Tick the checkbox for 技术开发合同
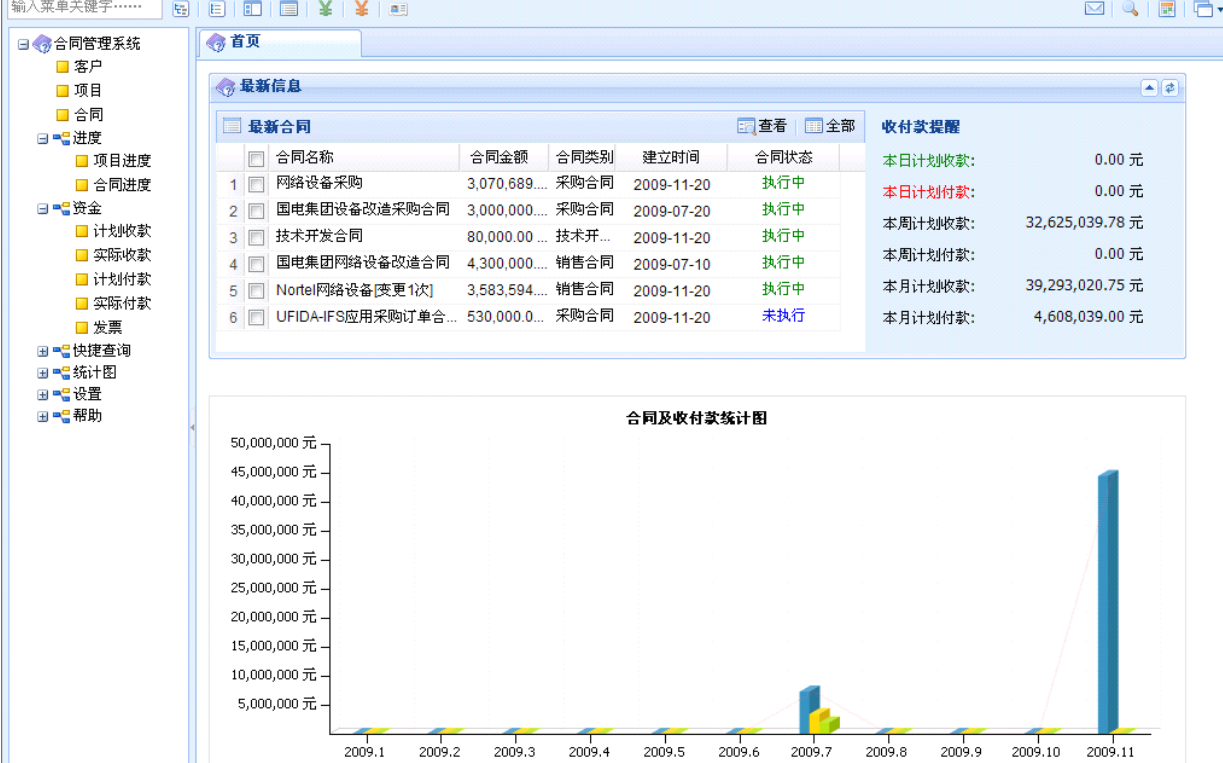The width and height of the screenshot is (1223, 763). coord(256,238)
